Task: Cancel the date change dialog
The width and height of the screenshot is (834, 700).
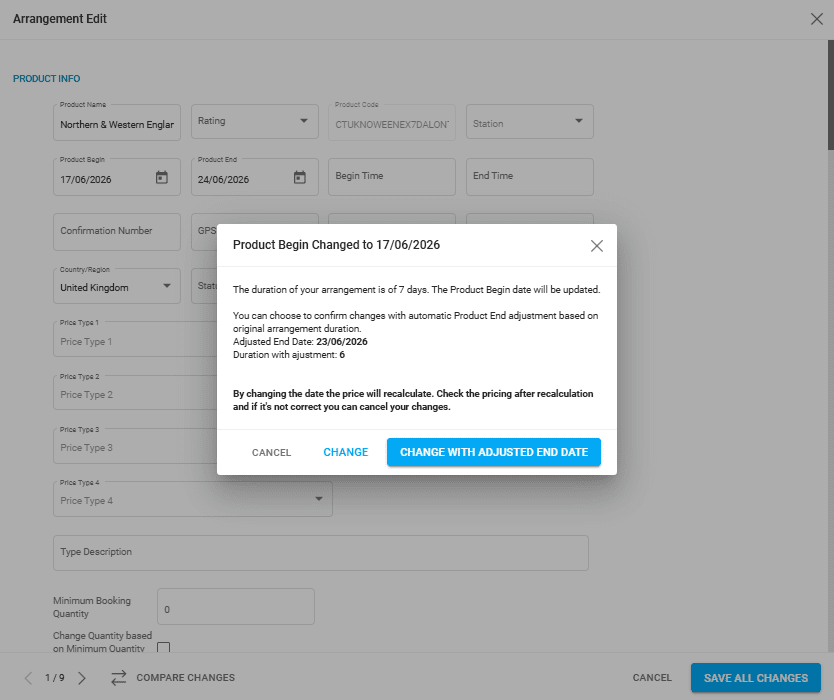Action: tap(271, 453)
